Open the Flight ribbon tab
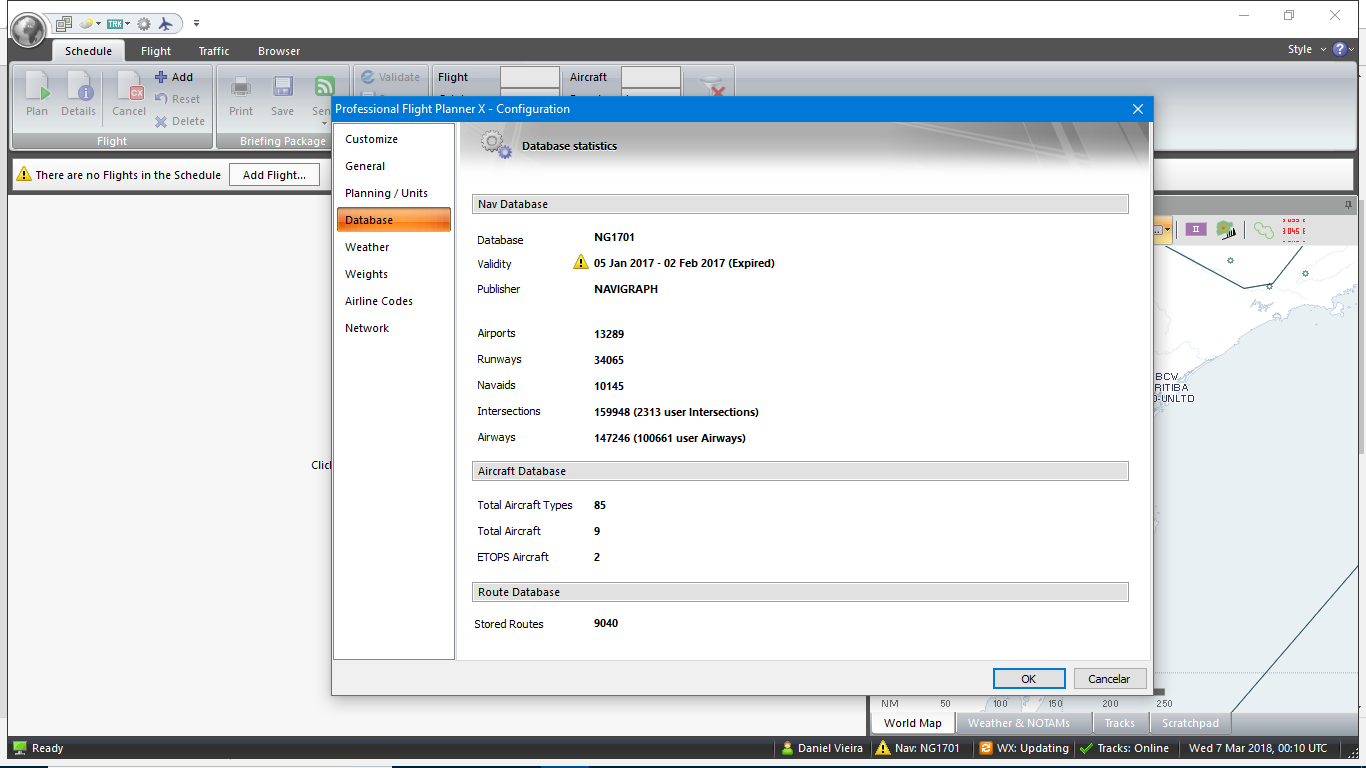 point(156,51)
